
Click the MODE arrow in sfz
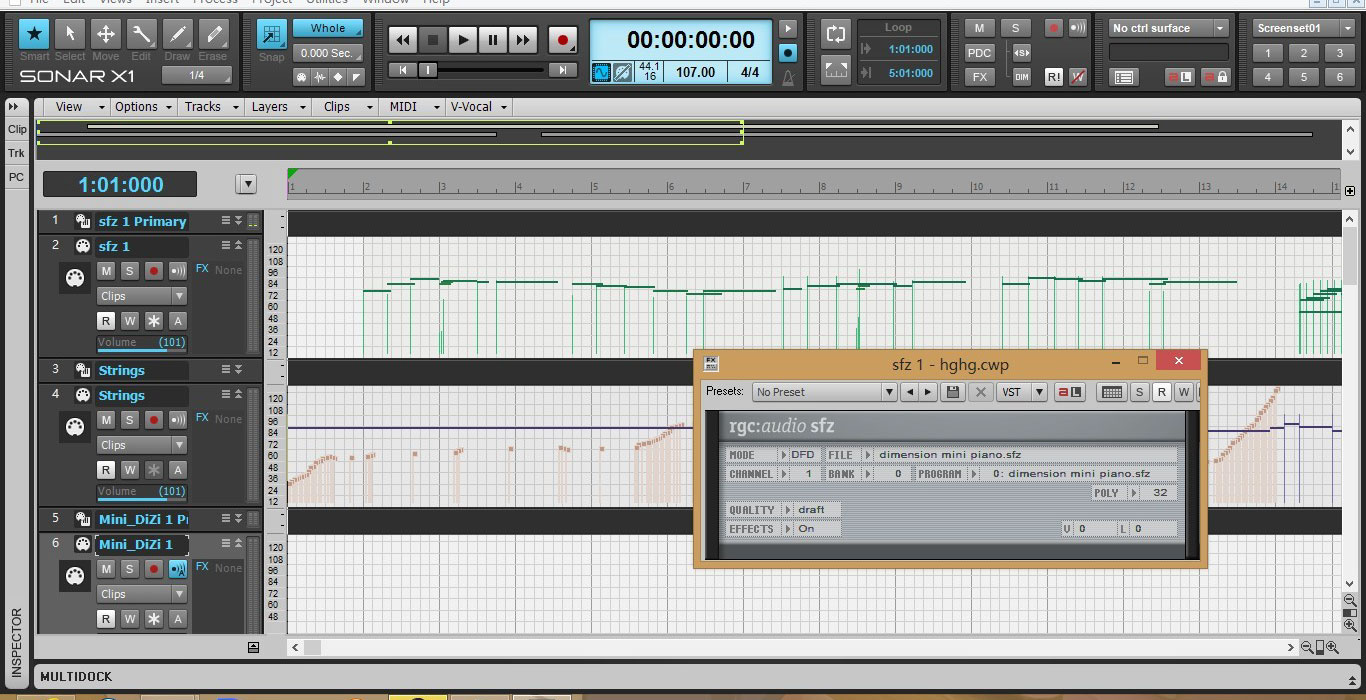pos(783,455)
